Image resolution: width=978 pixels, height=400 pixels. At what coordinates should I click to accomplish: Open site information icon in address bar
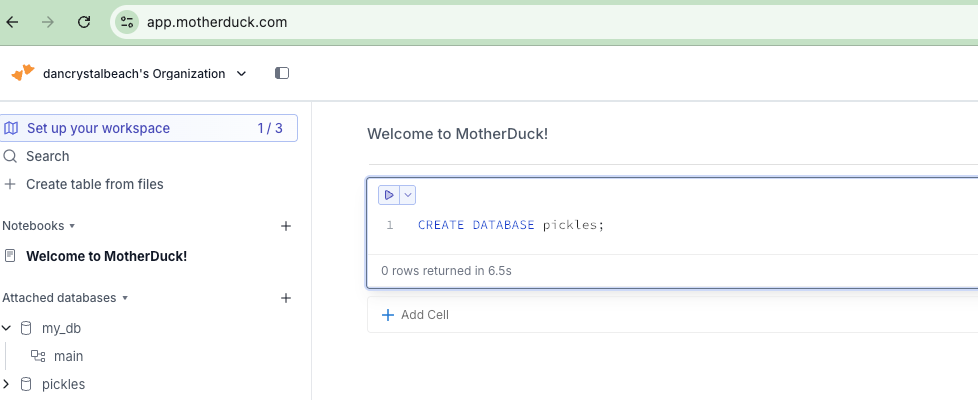(127, 22)
